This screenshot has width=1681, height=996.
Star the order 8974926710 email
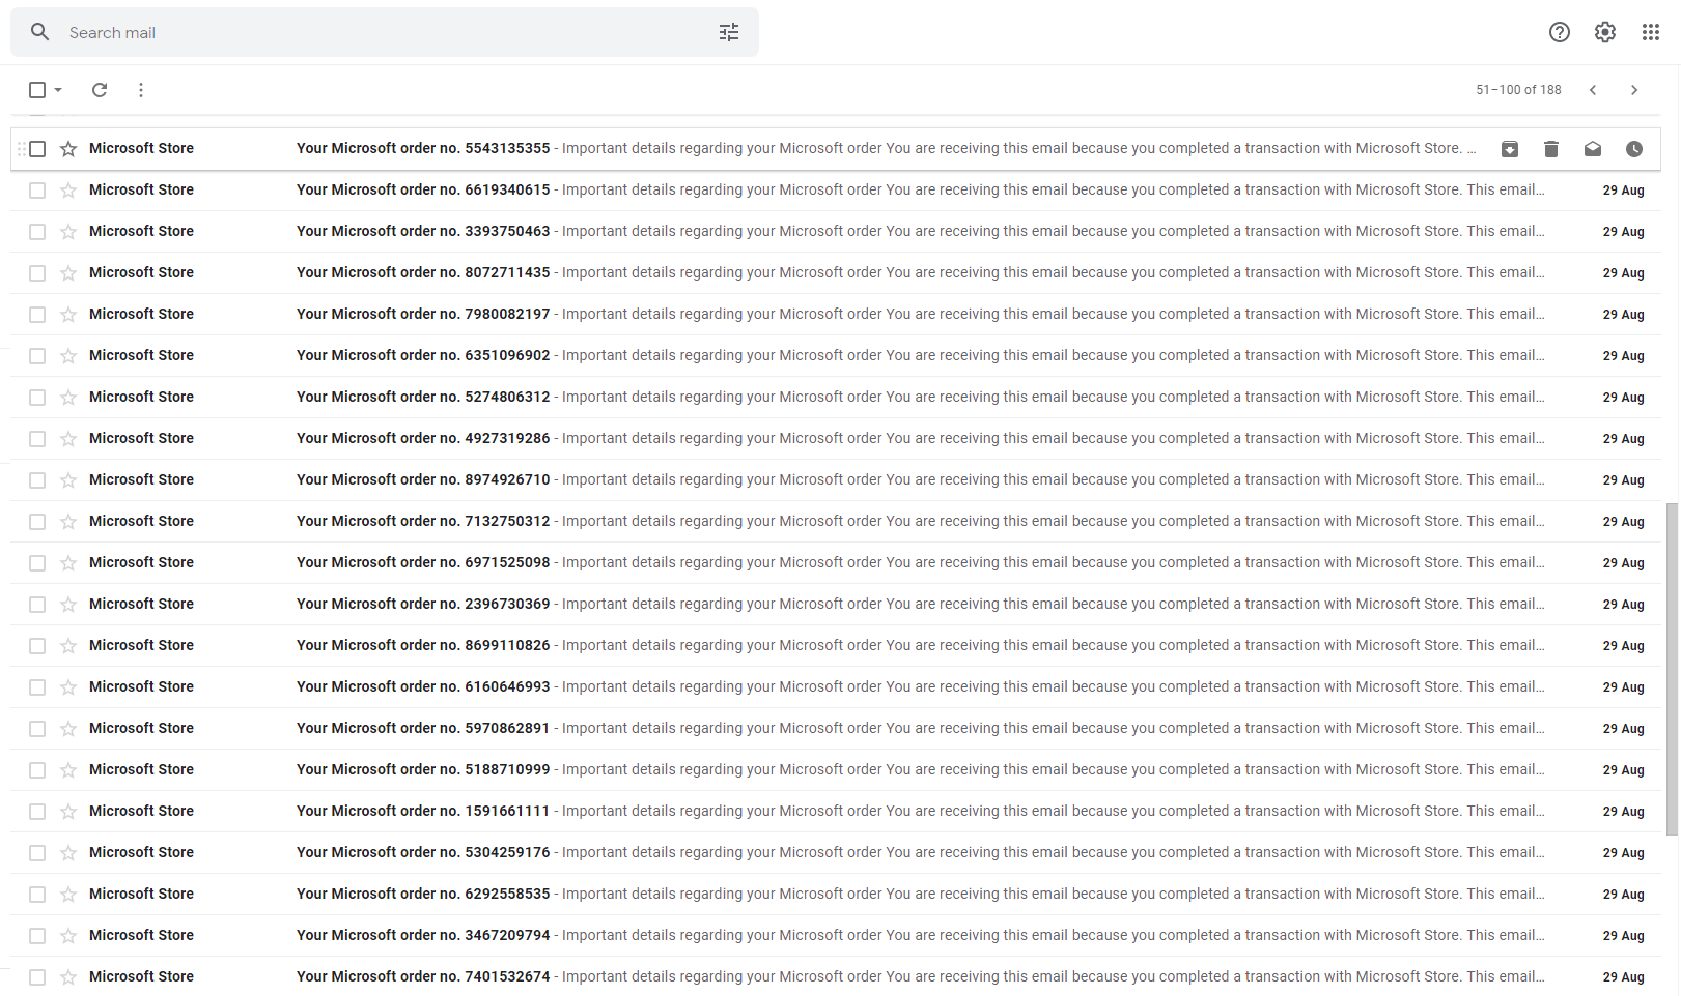(68, 481)
